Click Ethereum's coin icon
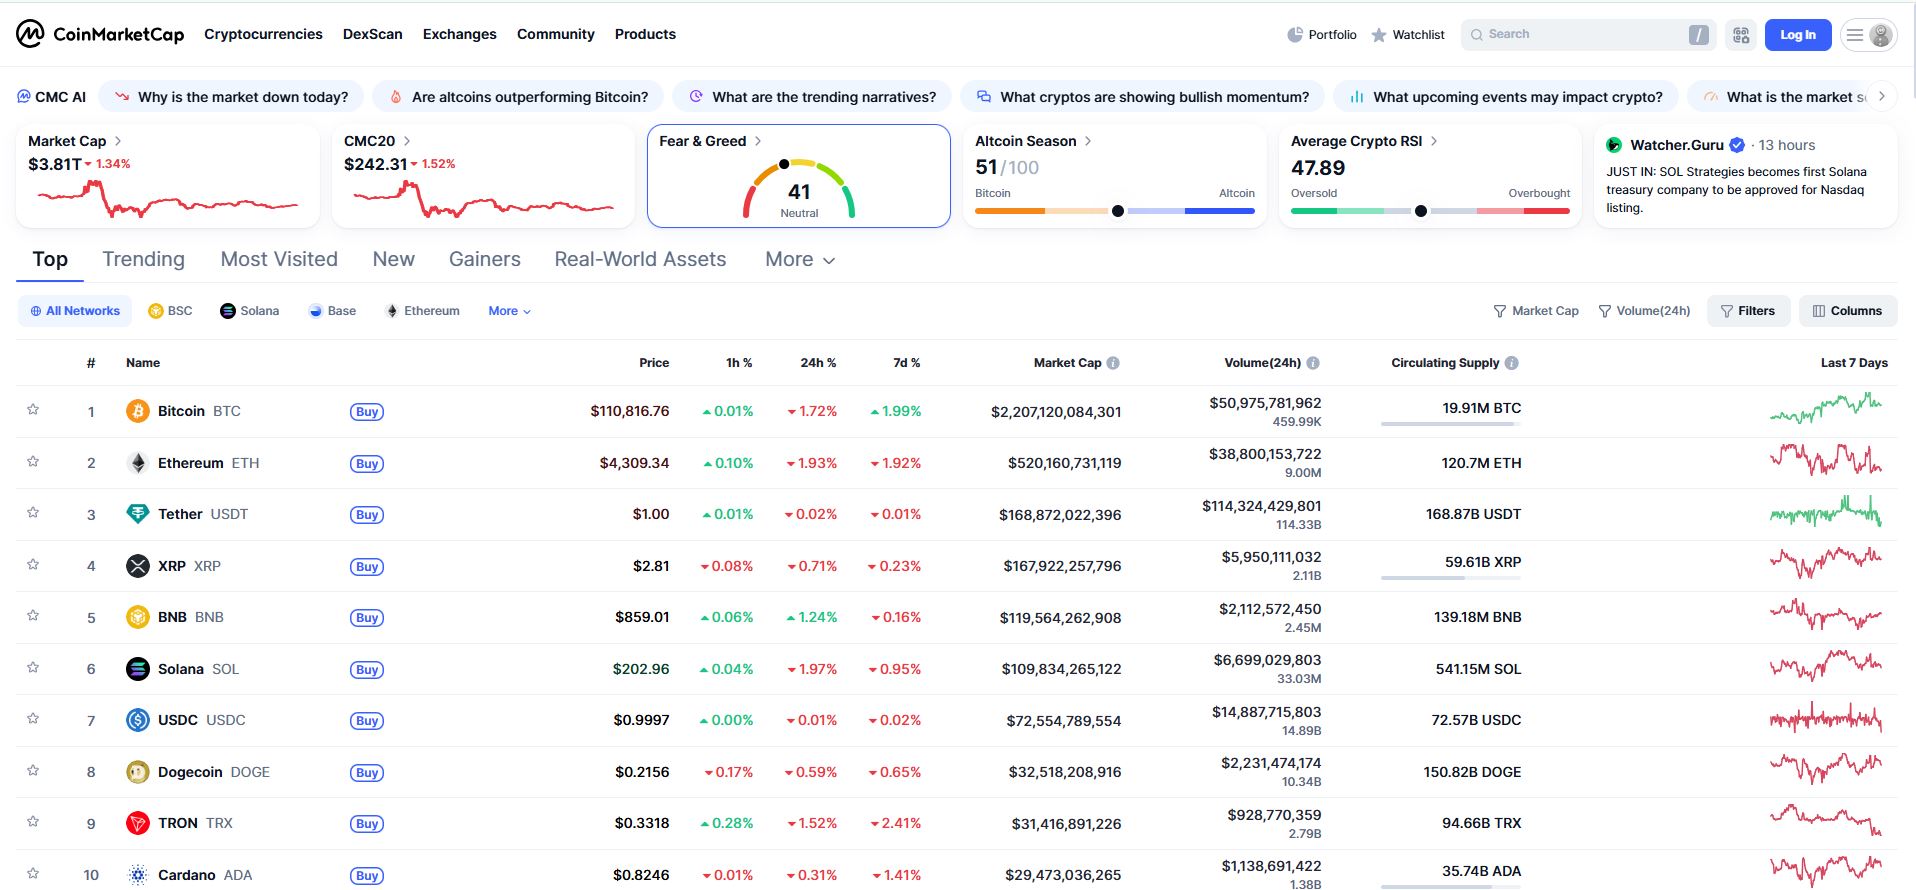Image resolution: width=1916 pixels, height=890 pixels. [138, 463]
